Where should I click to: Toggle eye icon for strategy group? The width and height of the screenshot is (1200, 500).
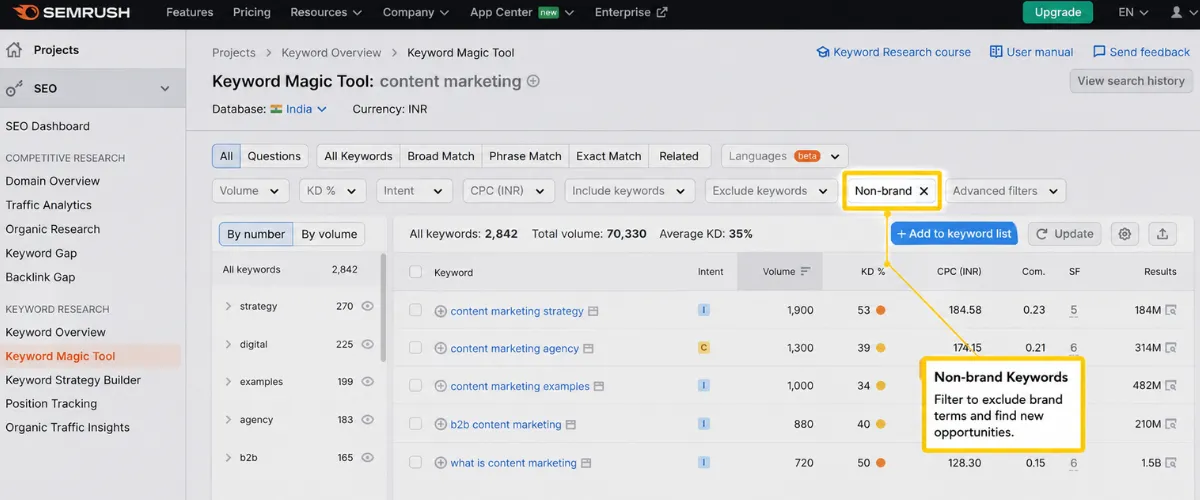(x=367, y=307)
